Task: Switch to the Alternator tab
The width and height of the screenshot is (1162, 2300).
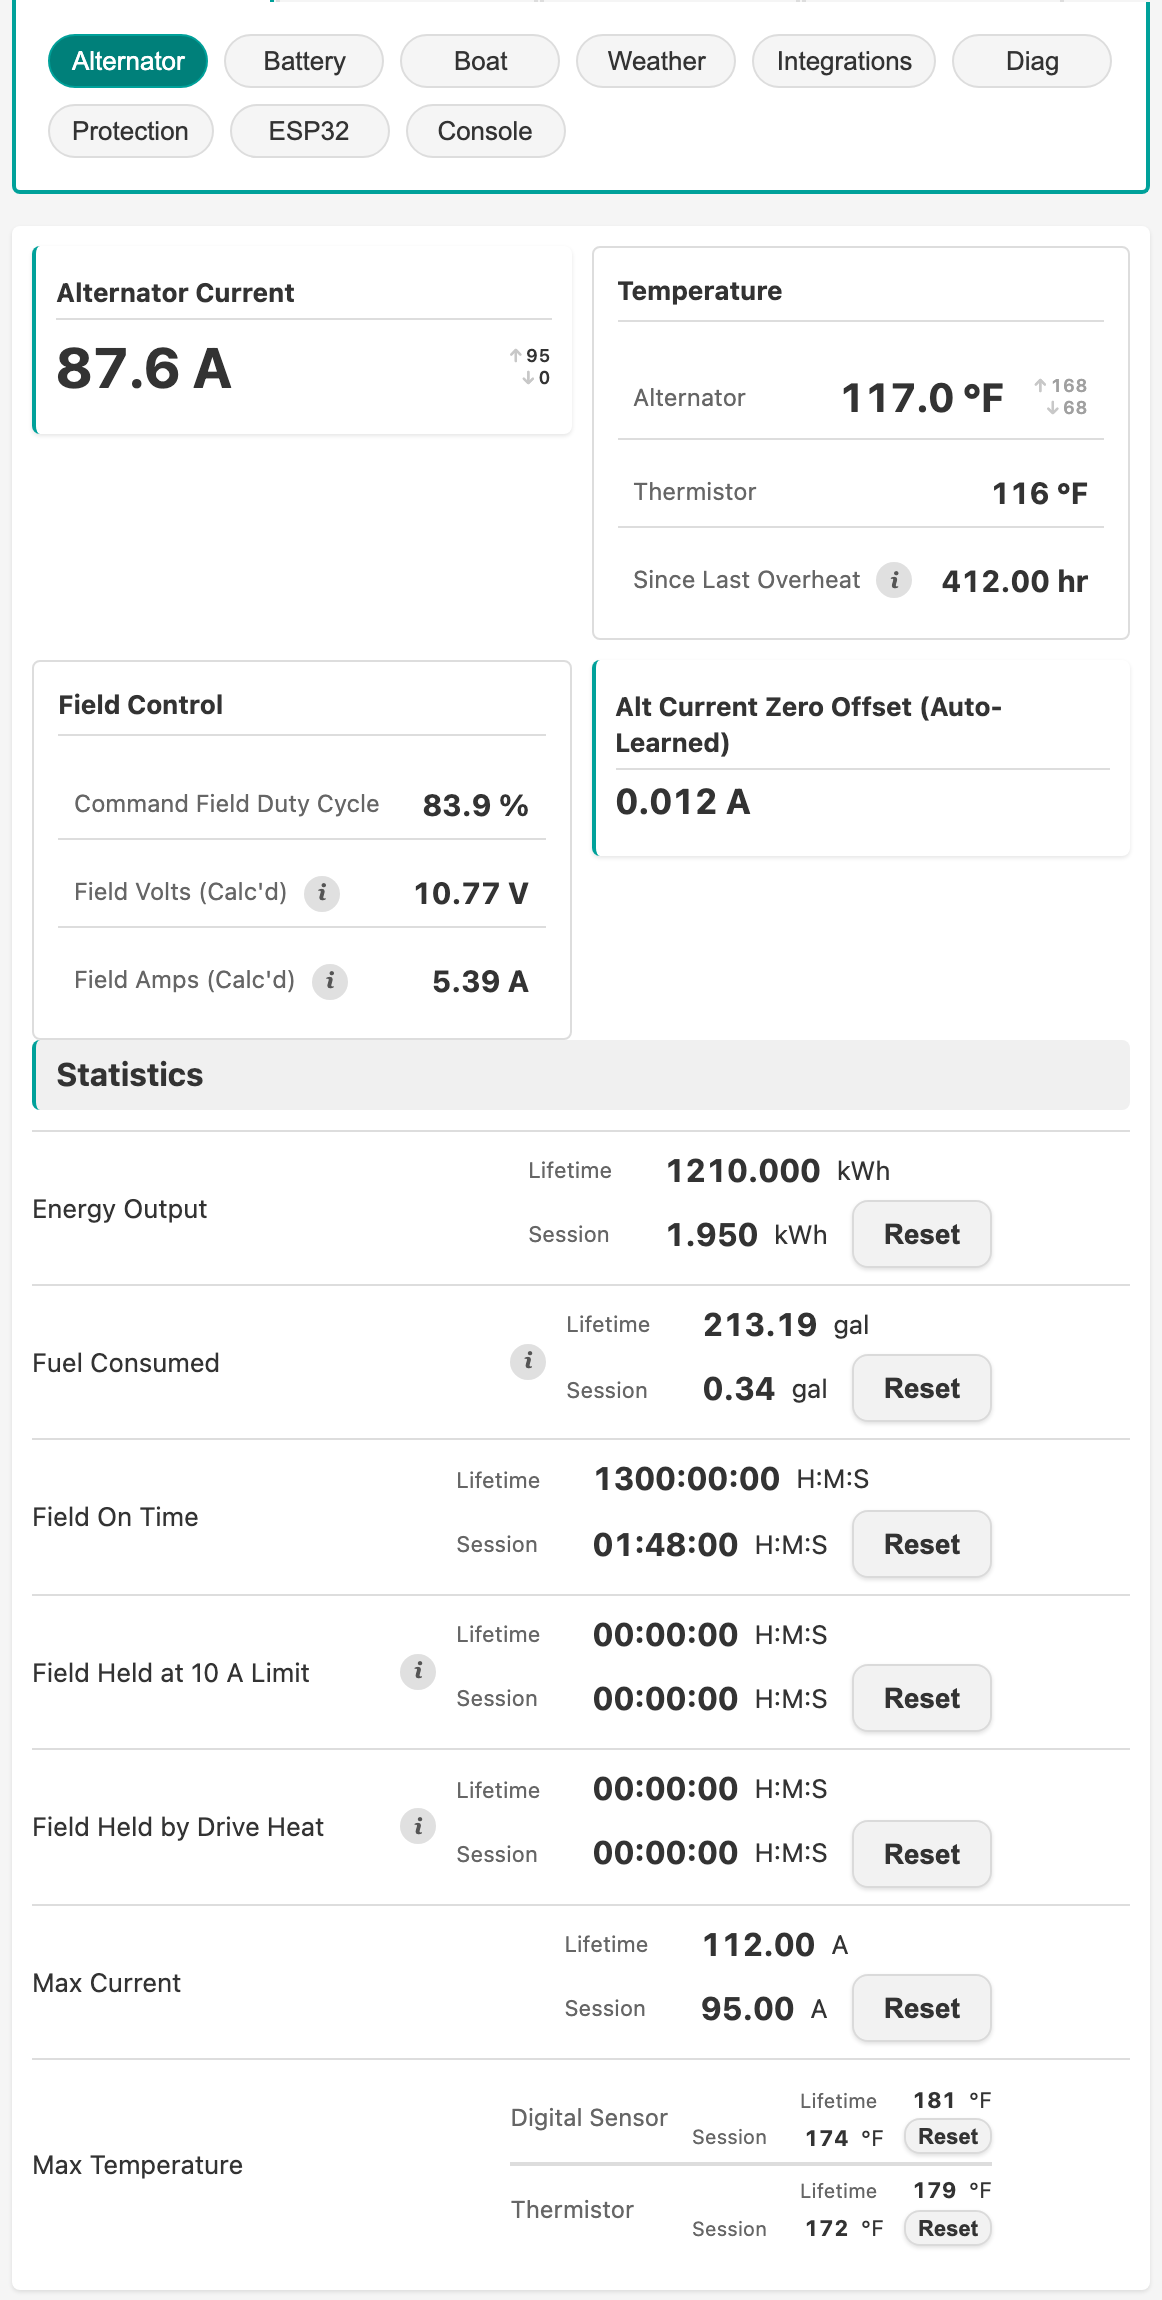Action: 128,61
